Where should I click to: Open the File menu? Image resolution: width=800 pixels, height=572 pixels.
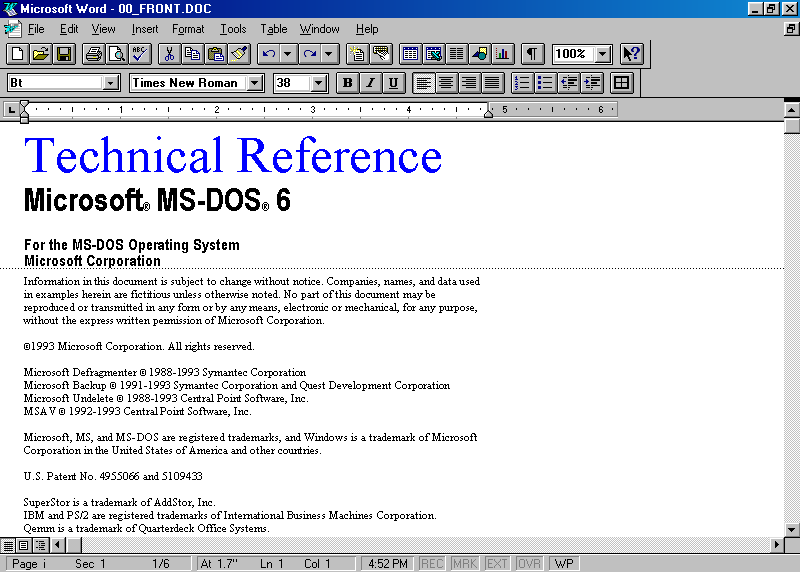(36, 29)
